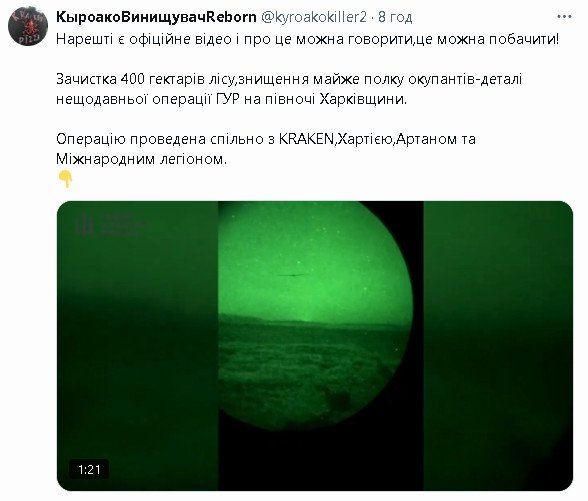Click the 'Міжнародним легіоном' text

pyautogui.click(x=141, y=159)
